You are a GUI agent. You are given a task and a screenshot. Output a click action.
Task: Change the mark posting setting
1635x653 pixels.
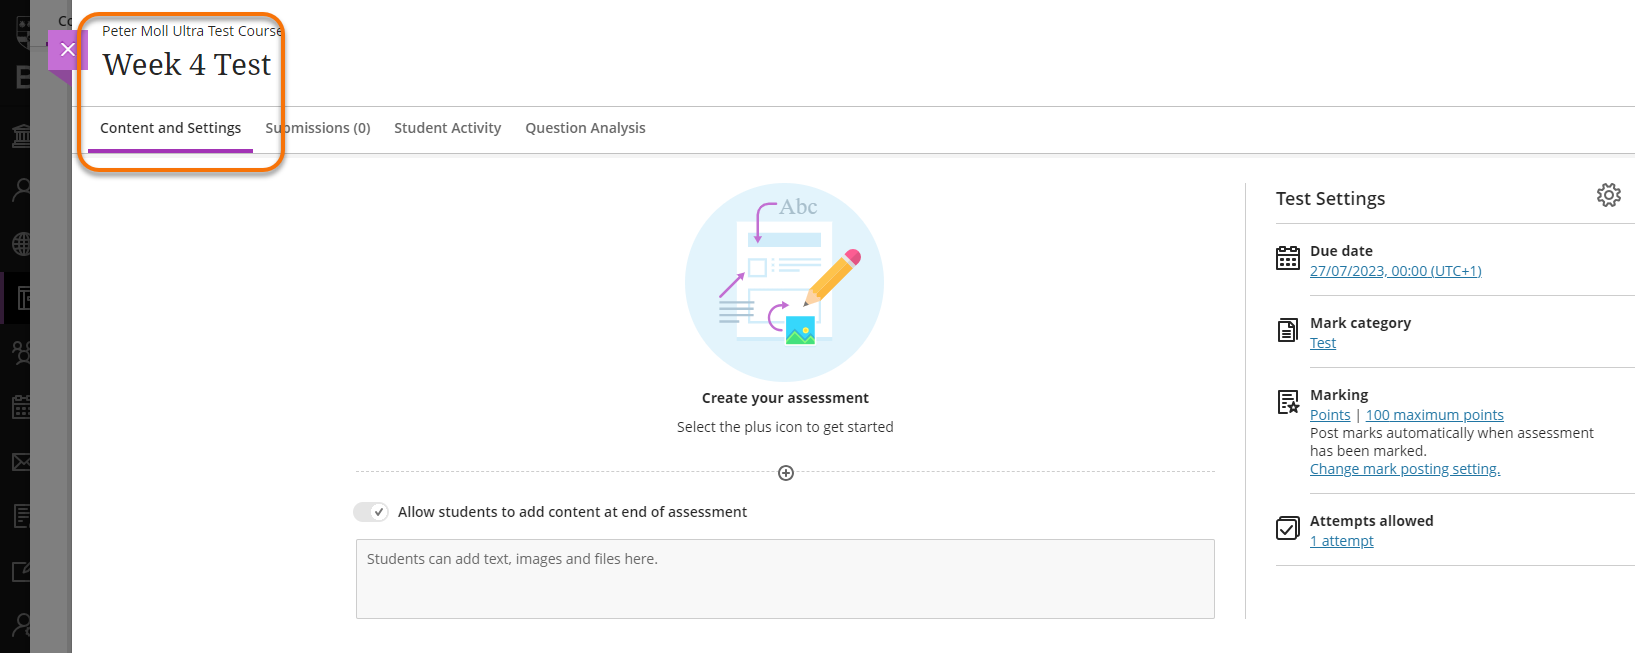[1404, 468]
